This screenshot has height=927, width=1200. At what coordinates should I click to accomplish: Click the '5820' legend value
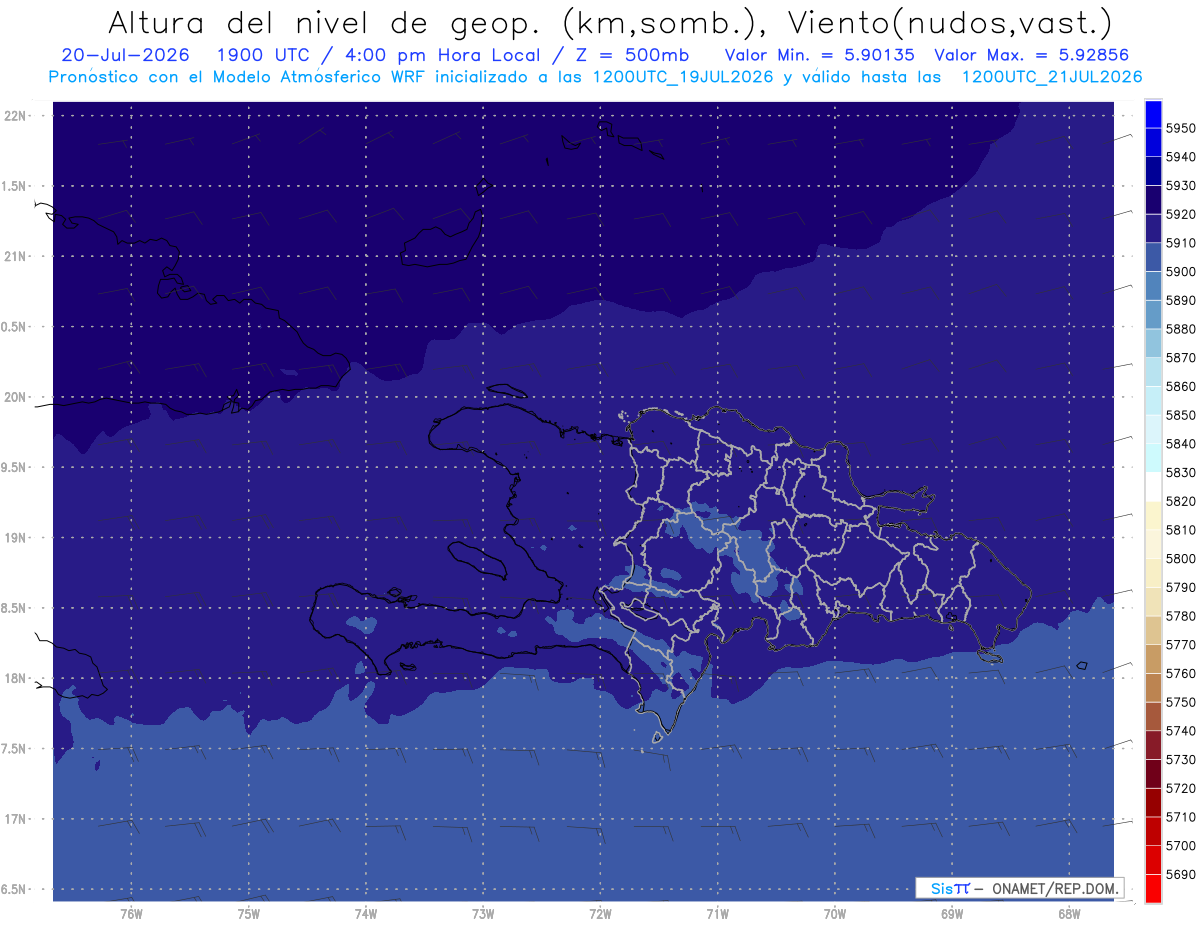pos(1181,501)
